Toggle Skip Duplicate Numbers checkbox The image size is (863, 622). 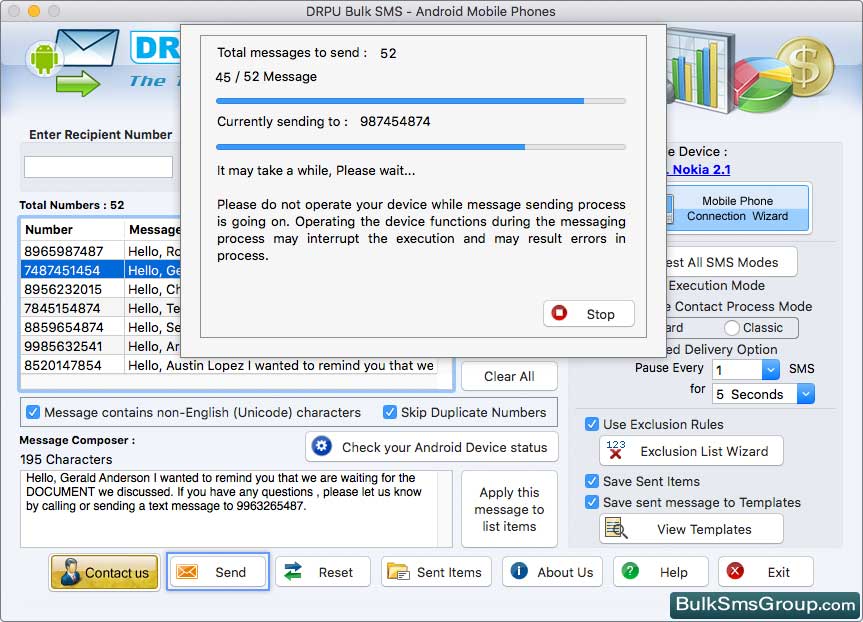(x=390, y=412)
